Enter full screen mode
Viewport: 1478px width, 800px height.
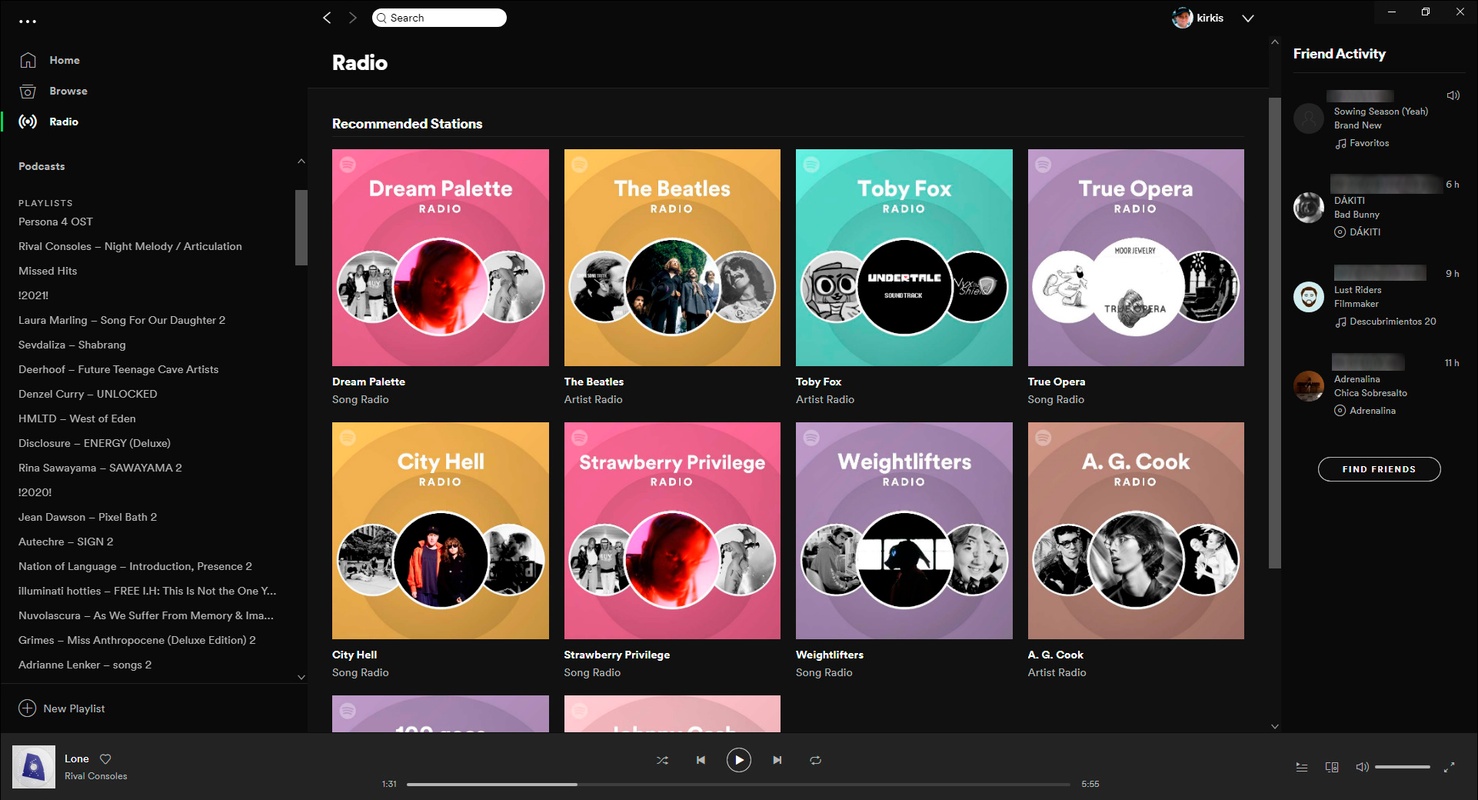(x=1450, y=767)
